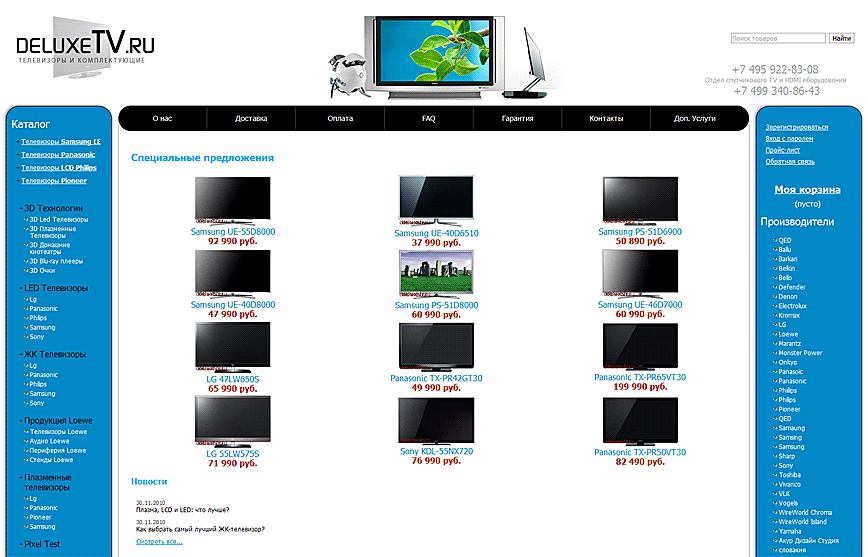Open news item 'Плазма, LCD и LED: что лучше?'

(182, 510)
